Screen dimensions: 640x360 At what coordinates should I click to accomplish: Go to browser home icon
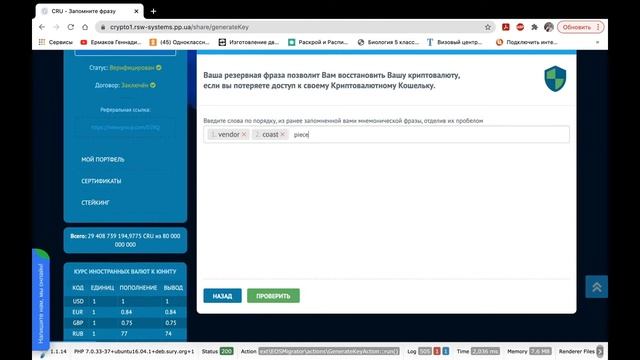(85, 27)
